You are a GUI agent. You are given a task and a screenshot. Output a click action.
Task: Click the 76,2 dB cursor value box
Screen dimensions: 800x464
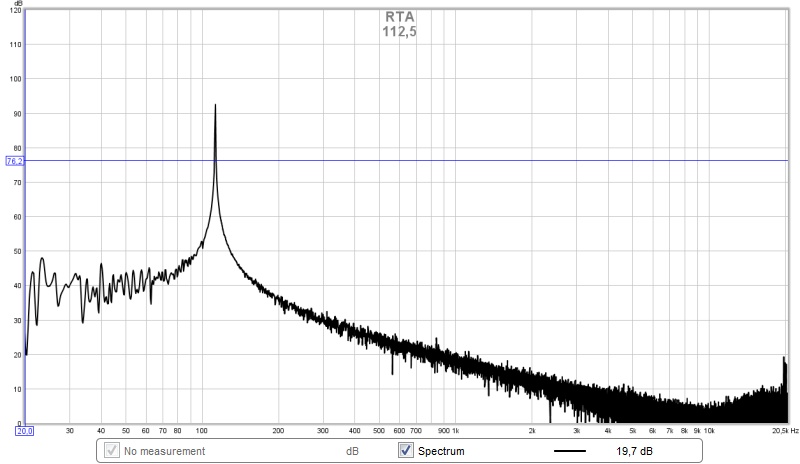[x=14, y=161]
